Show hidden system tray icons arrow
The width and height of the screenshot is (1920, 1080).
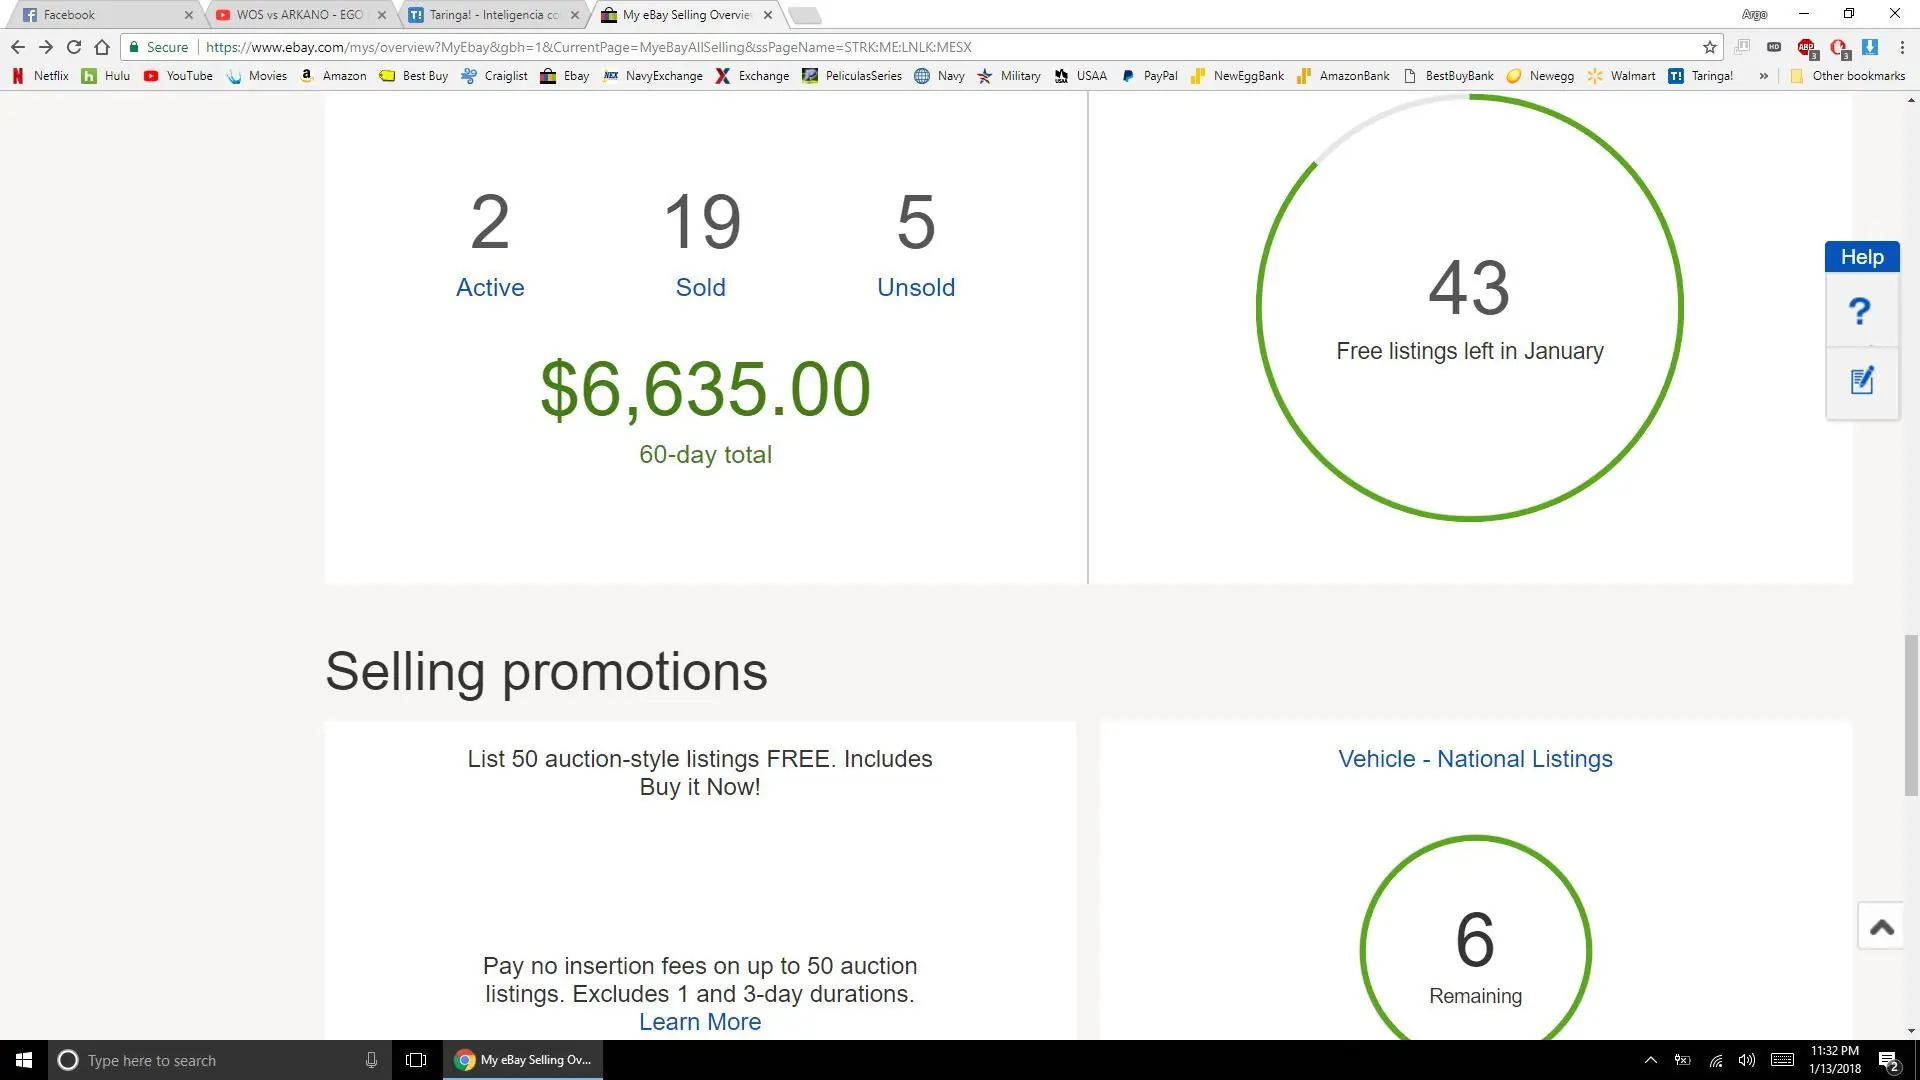pyautogui.click(x=1651, y=1060)
